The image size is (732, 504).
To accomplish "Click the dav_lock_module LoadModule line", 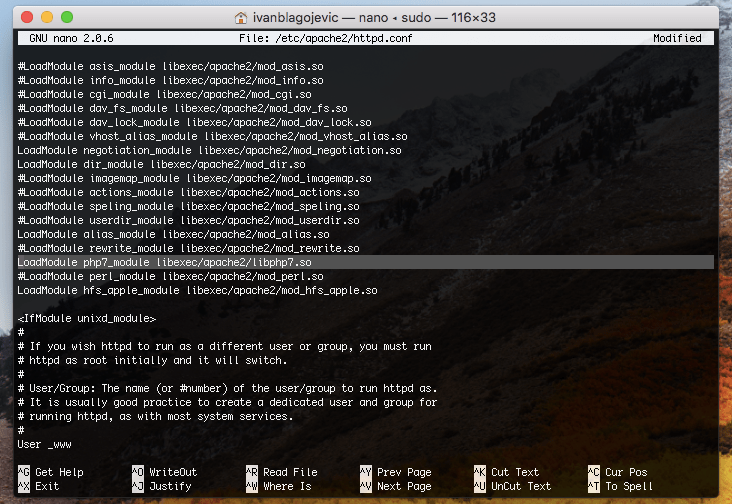I will pyautogui.click(x=195, y=122).
